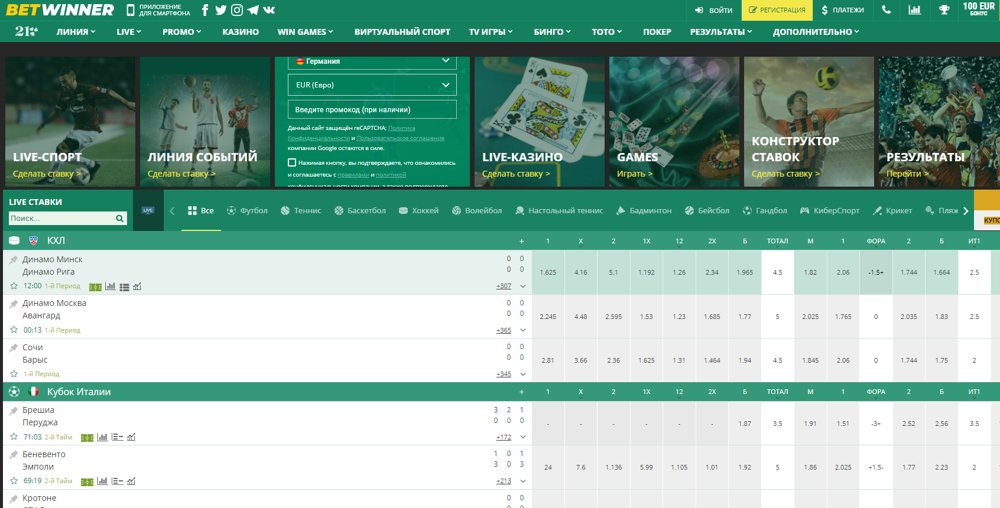1000x508 pixels.
Task: Open the Instagram social icon
Action: click(x=237, y=10)
